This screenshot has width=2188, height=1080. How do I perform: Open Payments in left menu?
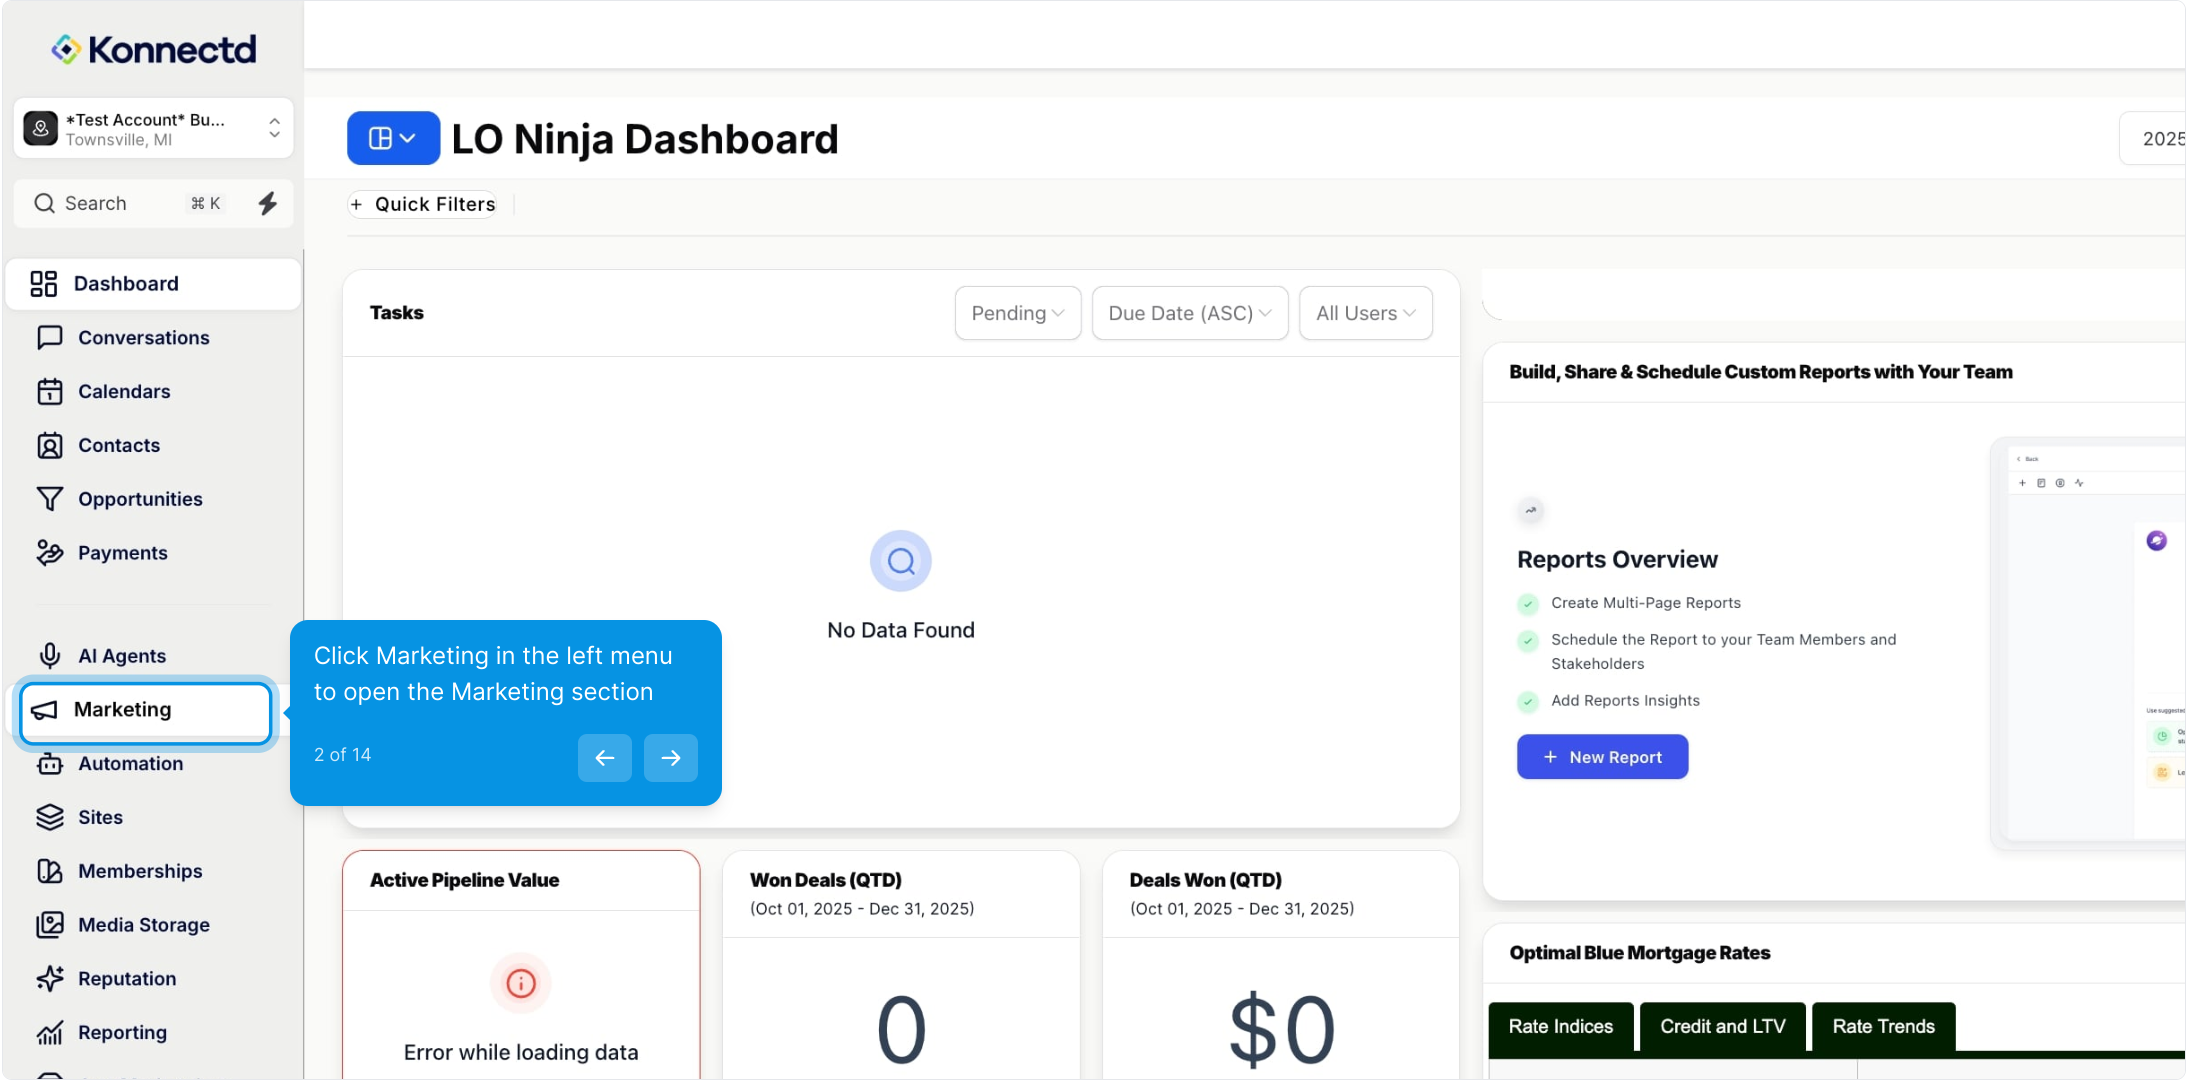click(x=122, y=553)
